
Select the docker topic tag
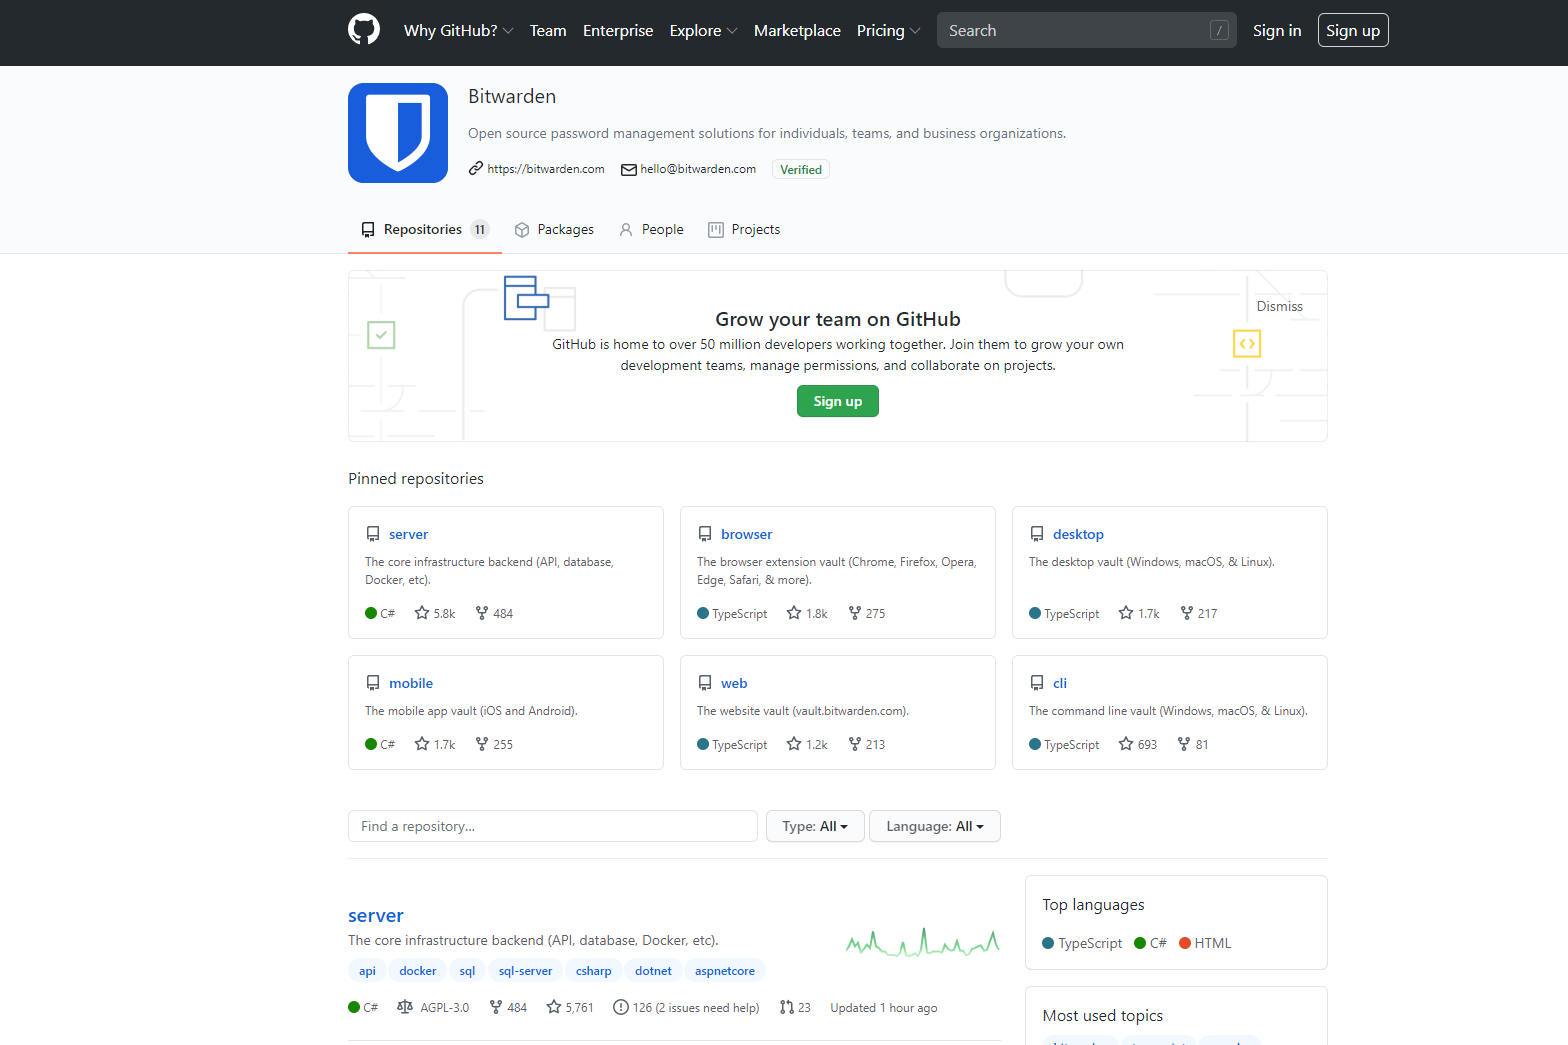pos(417,970)
